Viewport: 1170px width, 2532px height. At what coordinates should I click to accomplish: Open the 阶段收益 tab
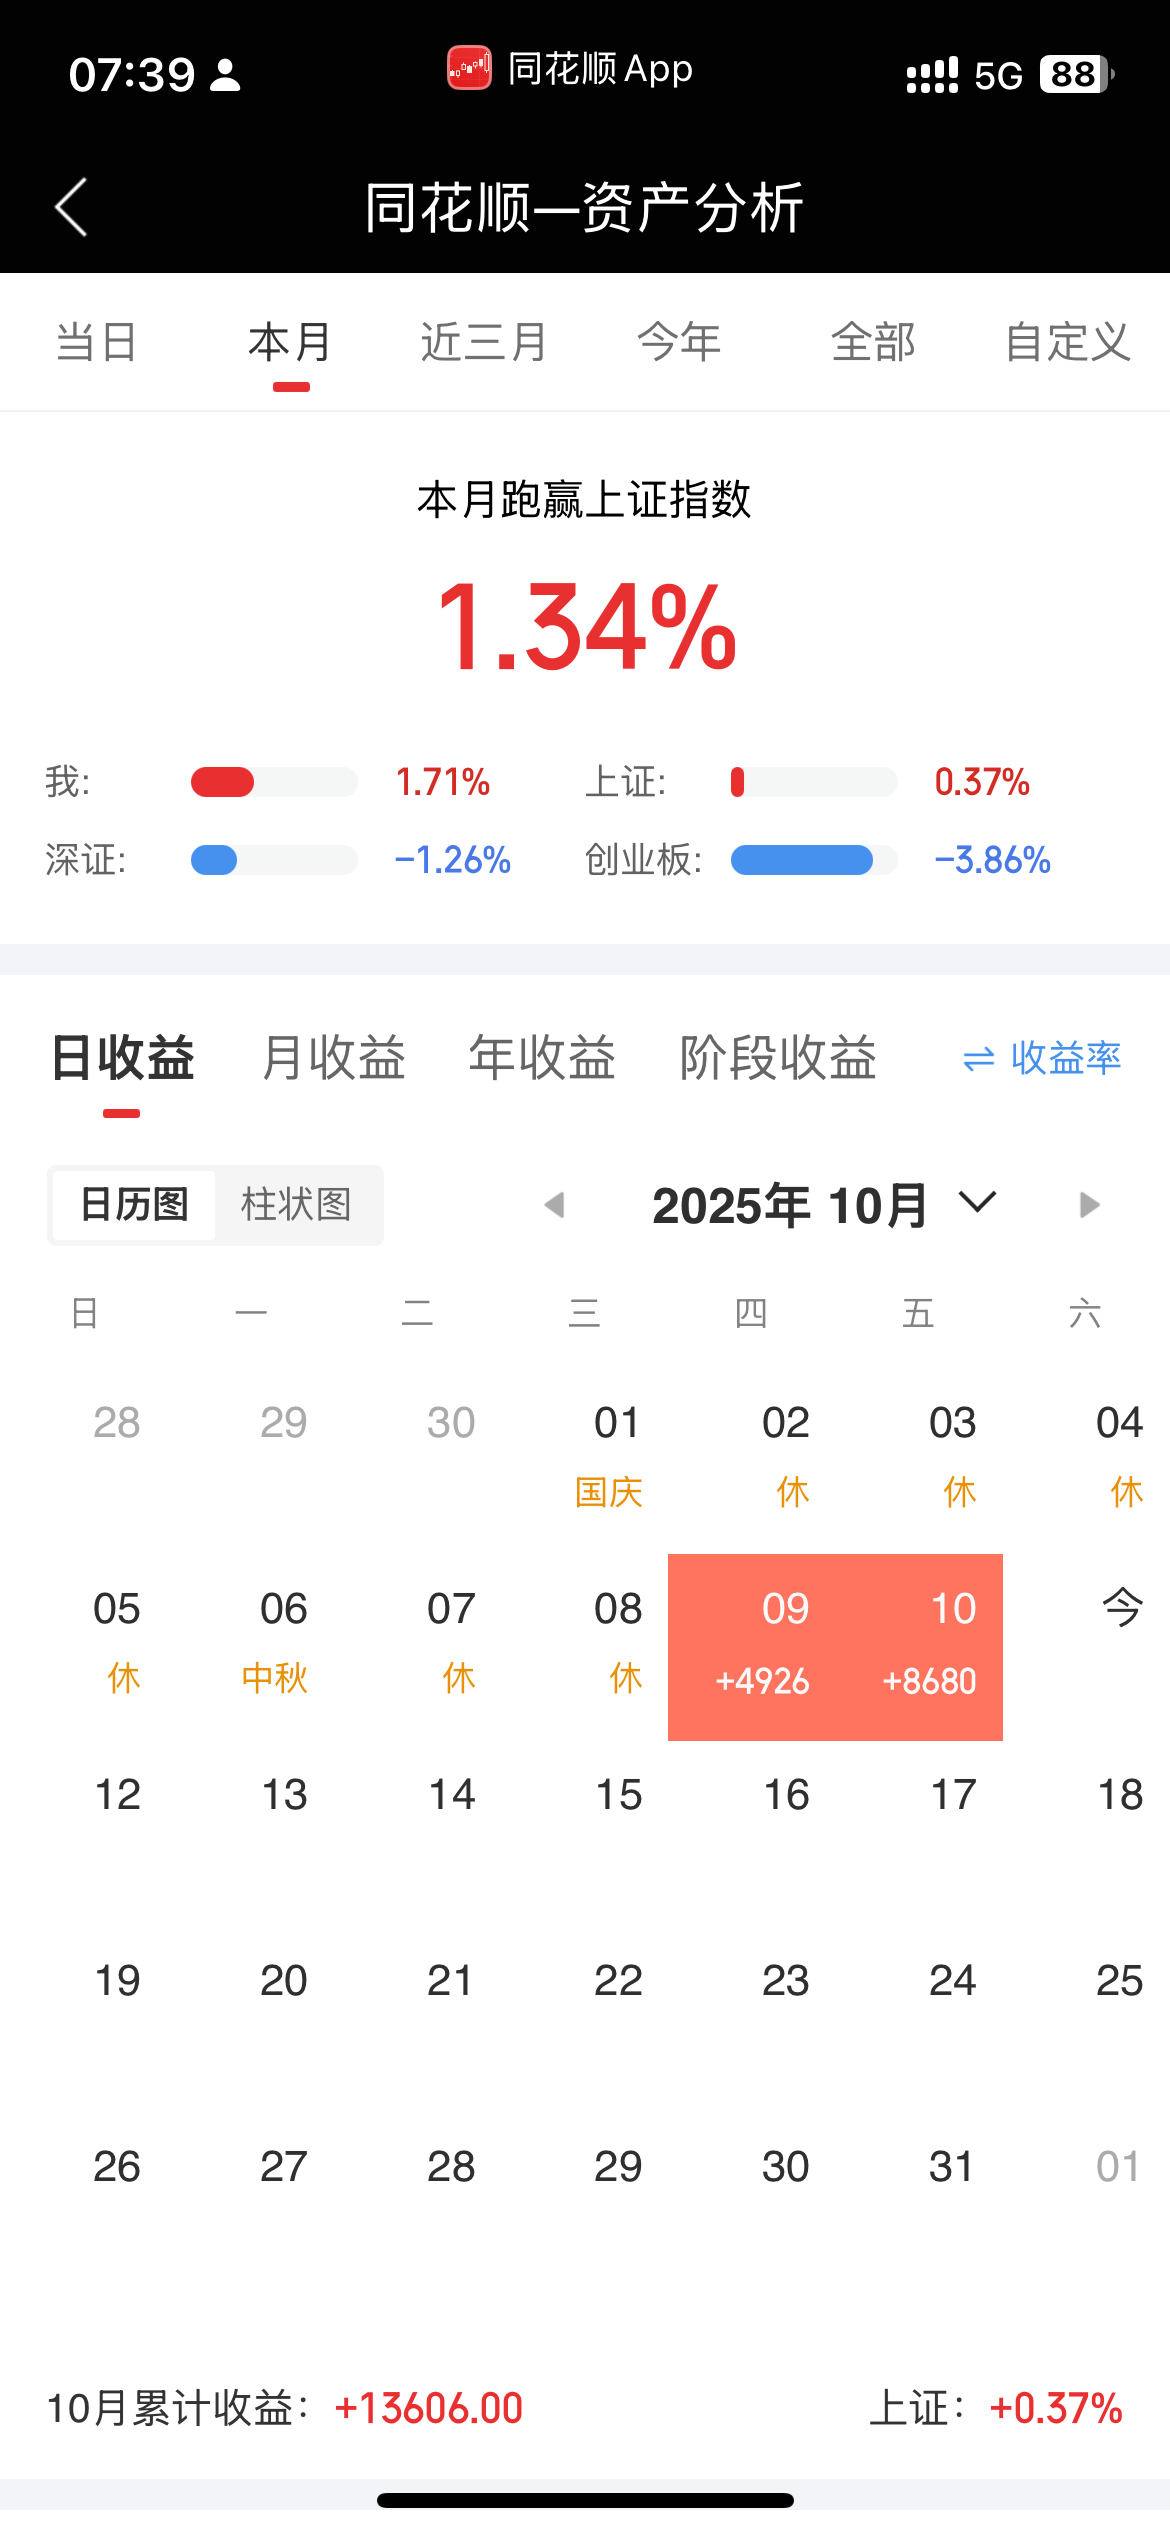click(x=777, y=1058)
